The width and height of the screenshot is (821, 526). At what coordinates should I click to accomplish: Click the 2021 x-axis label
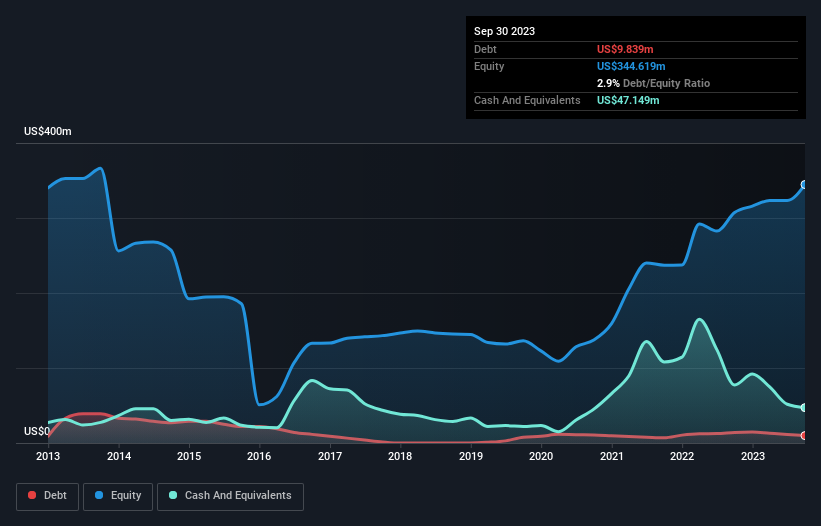click(x=612, y=456)
